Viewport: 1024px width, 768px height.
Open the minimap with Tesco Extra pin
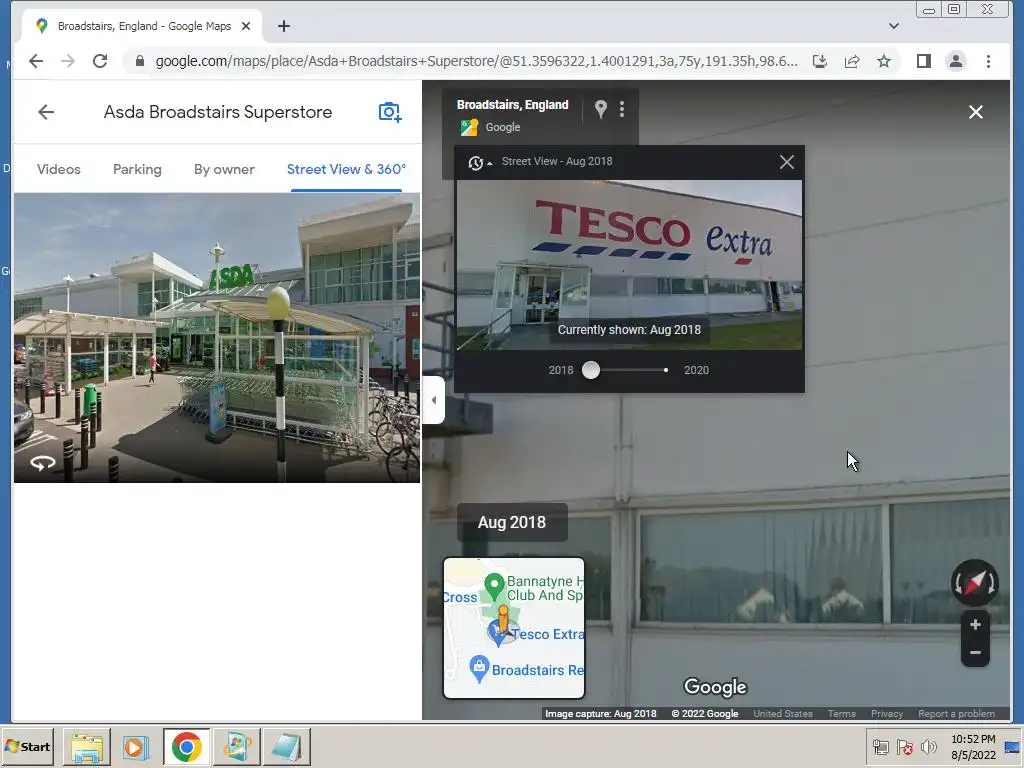point(514,628)
